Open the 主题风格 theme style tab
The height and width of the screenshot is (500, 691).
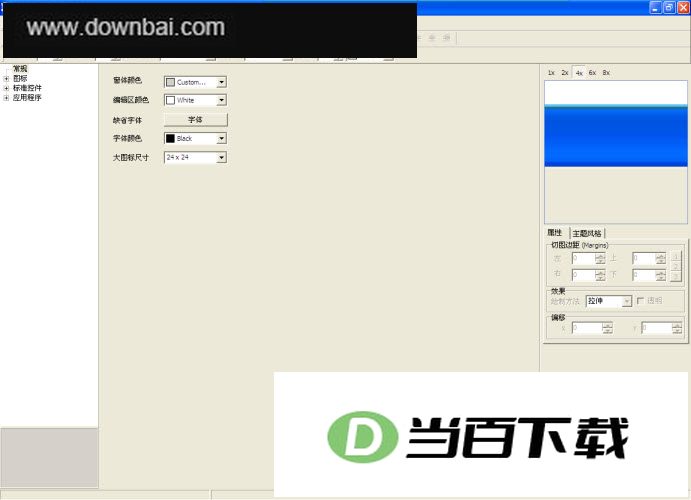tap(587, 233)
